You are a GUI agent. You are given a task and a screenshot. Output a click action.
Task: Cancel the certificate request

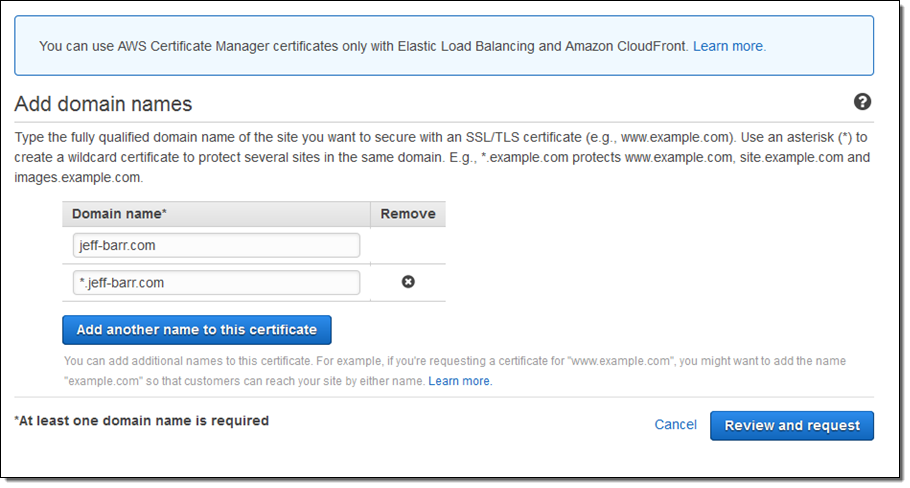pyautogui.click(x=675, y=425)
